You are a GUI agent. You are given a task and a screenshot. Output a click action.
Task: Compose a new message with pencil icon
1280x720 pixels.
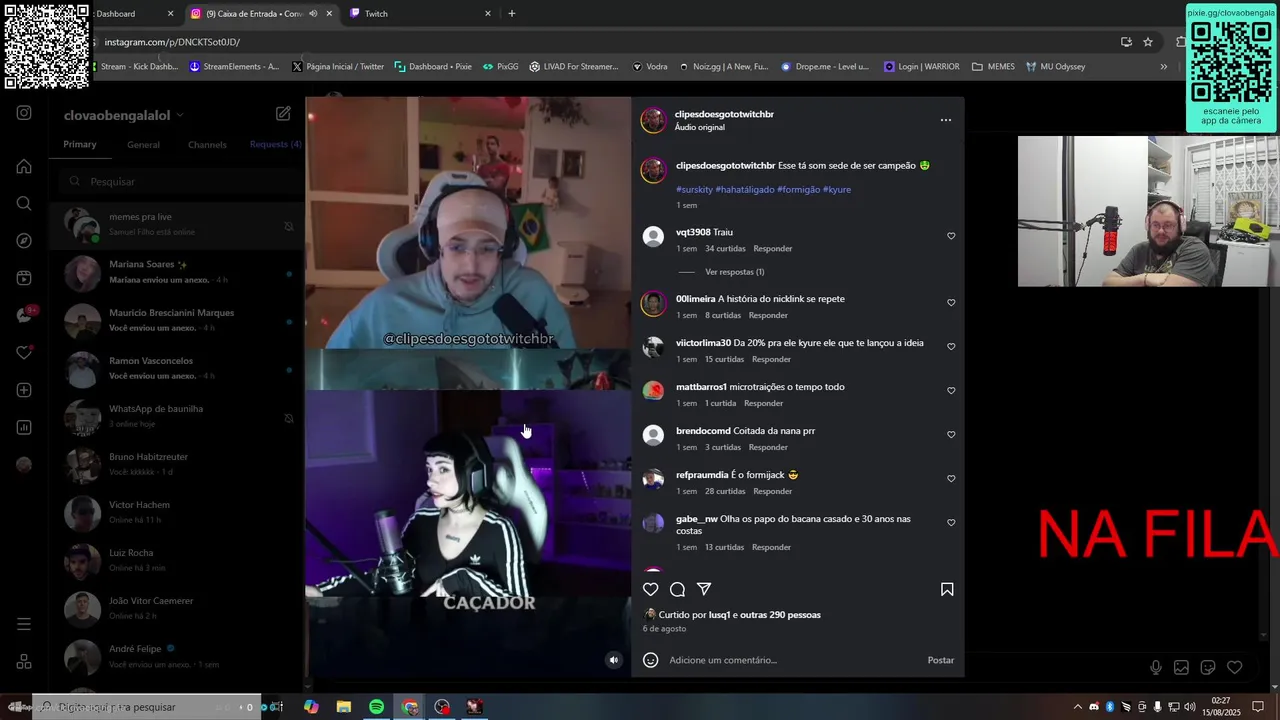click(x=283, y=114)
